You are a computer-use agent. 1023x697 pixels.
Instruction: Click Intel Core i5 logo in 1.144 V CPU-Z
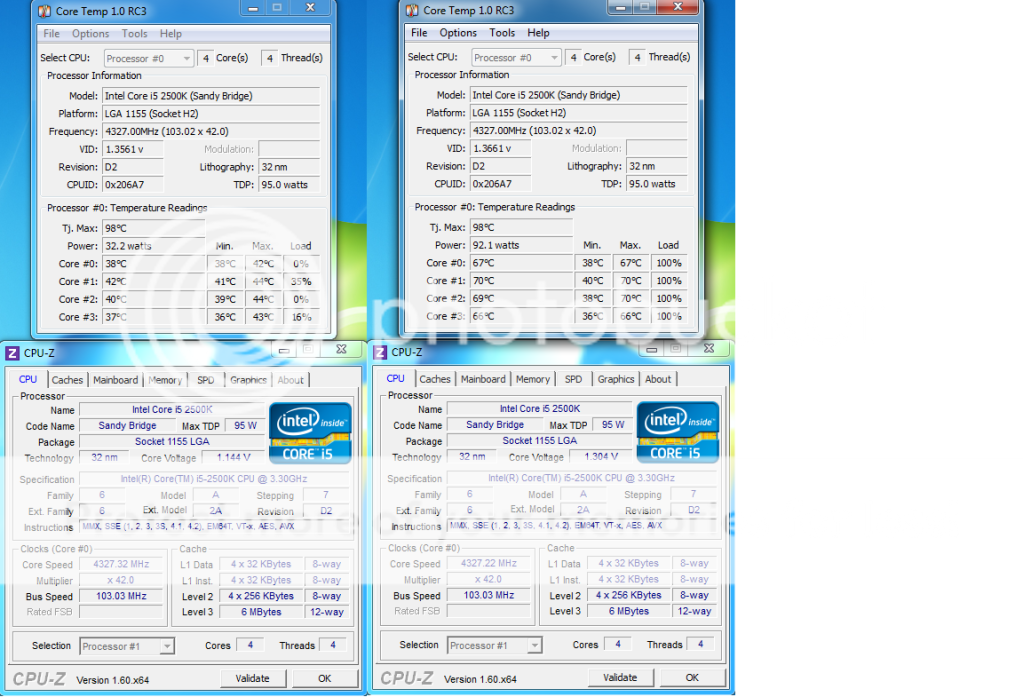pyautogui.click(x=310, y=432)
